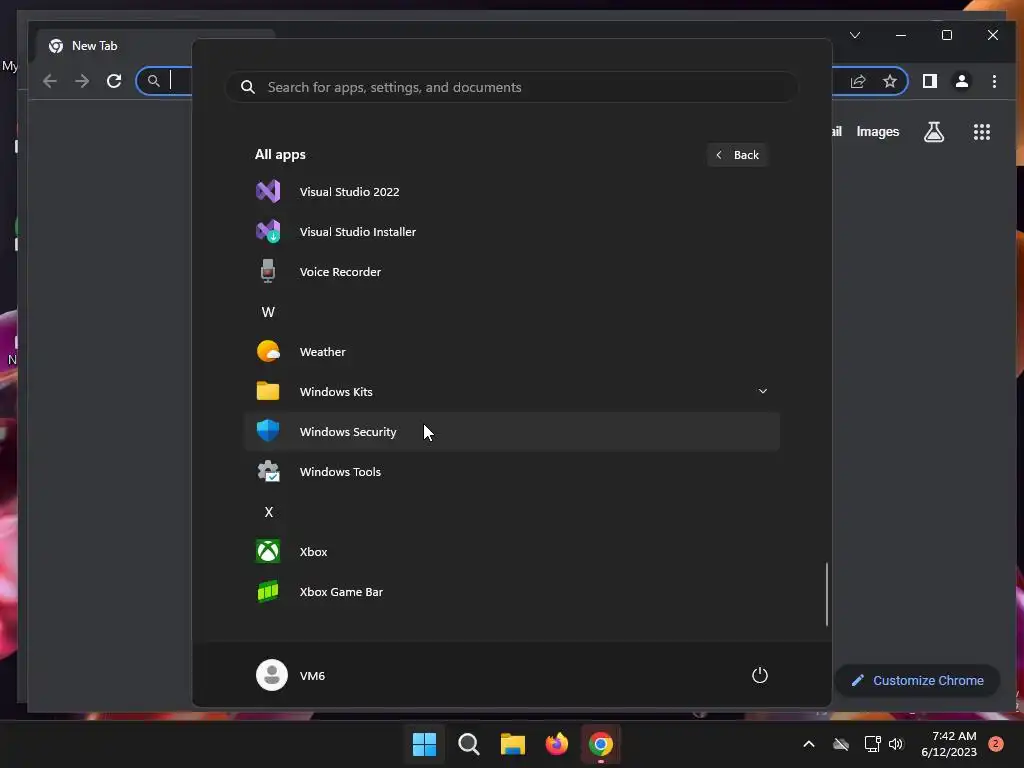Open Search Labs flask icon
This screenshot has width=1024, height=768.
tap(934, 132)
